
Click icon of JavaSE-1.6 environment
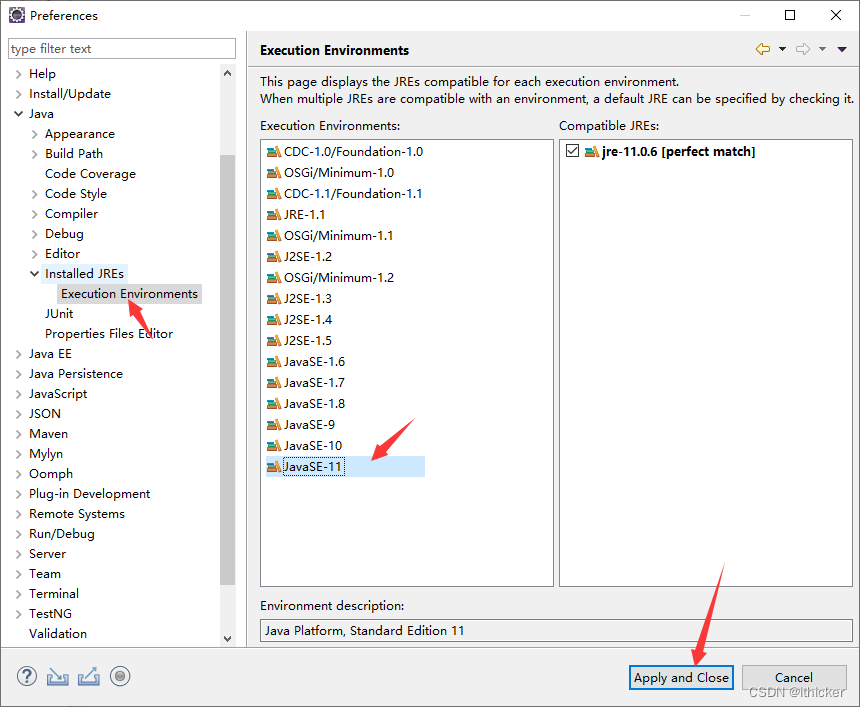pos(274,362)
